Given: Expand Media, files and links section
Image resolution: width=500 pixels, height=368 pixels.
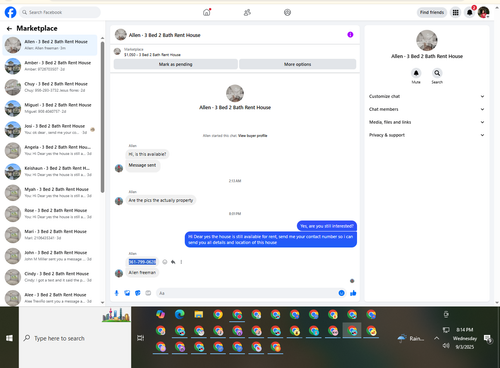Looking at the screenshot, I should pos(427,122).
